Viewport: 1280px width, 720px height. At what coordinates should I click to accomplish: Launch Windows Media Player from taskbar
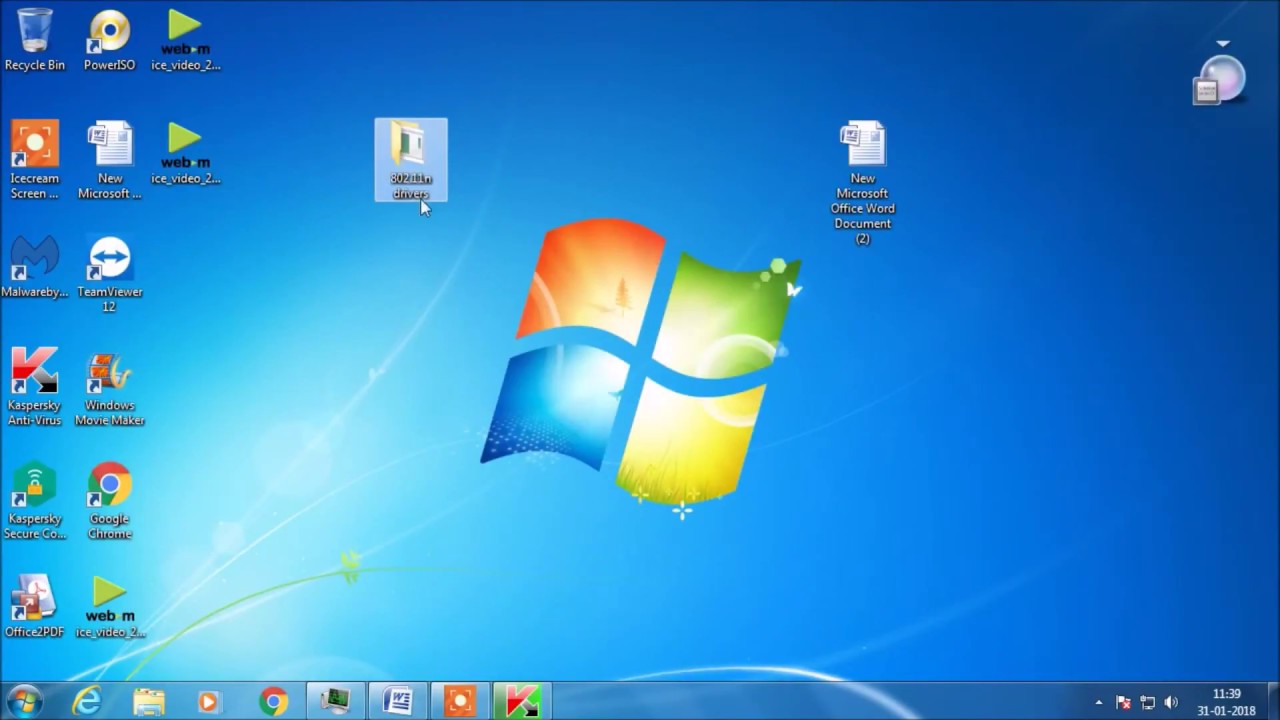[x=209, y=702]
